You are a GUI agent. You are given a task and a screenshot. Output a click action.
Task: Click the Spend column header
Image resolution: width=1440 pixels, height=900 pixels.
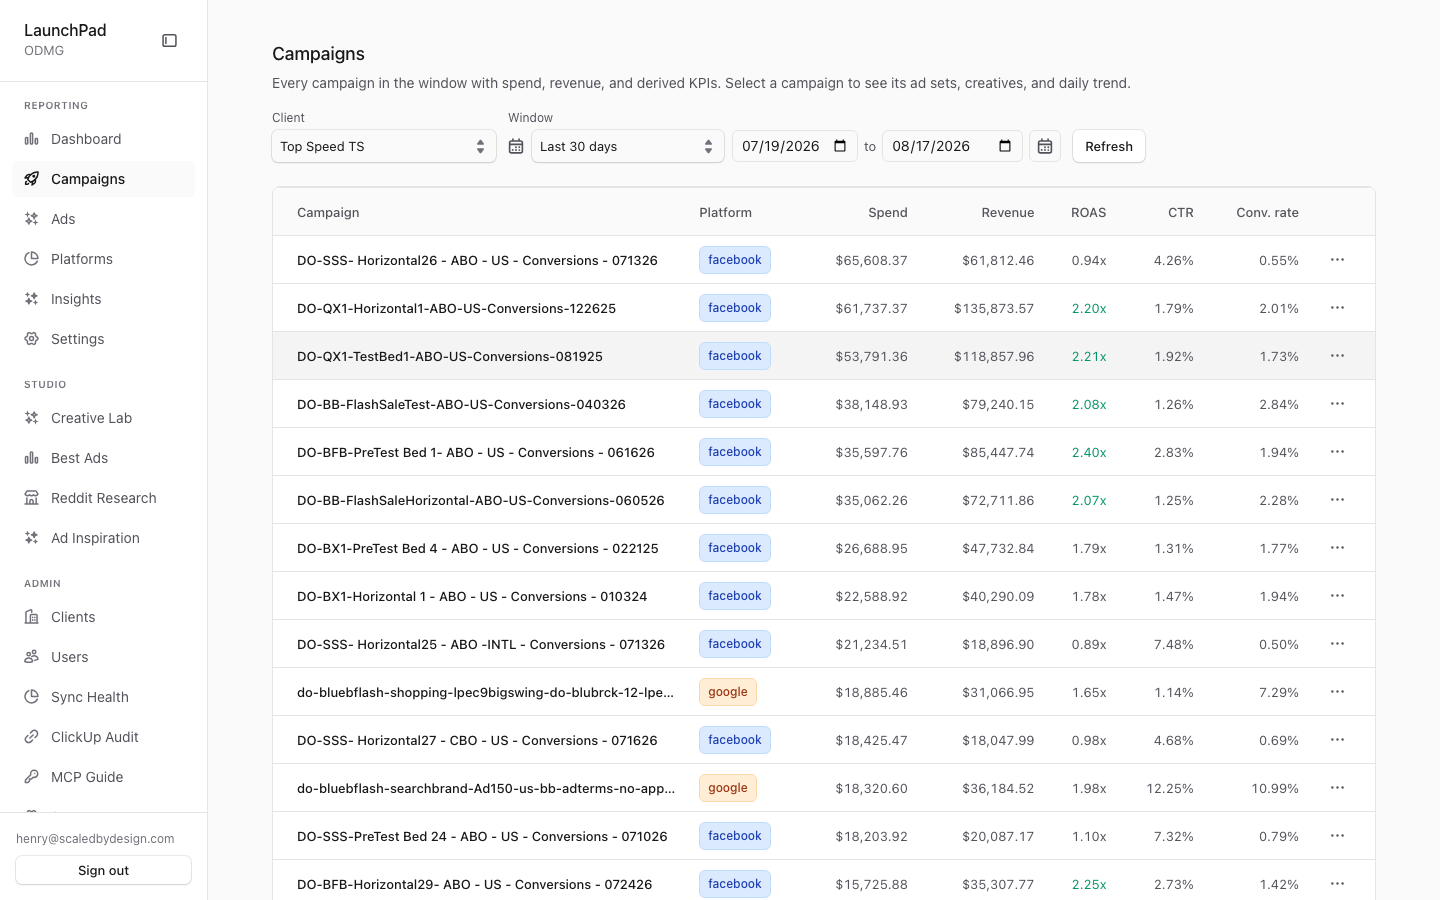(x=888, y=212)
